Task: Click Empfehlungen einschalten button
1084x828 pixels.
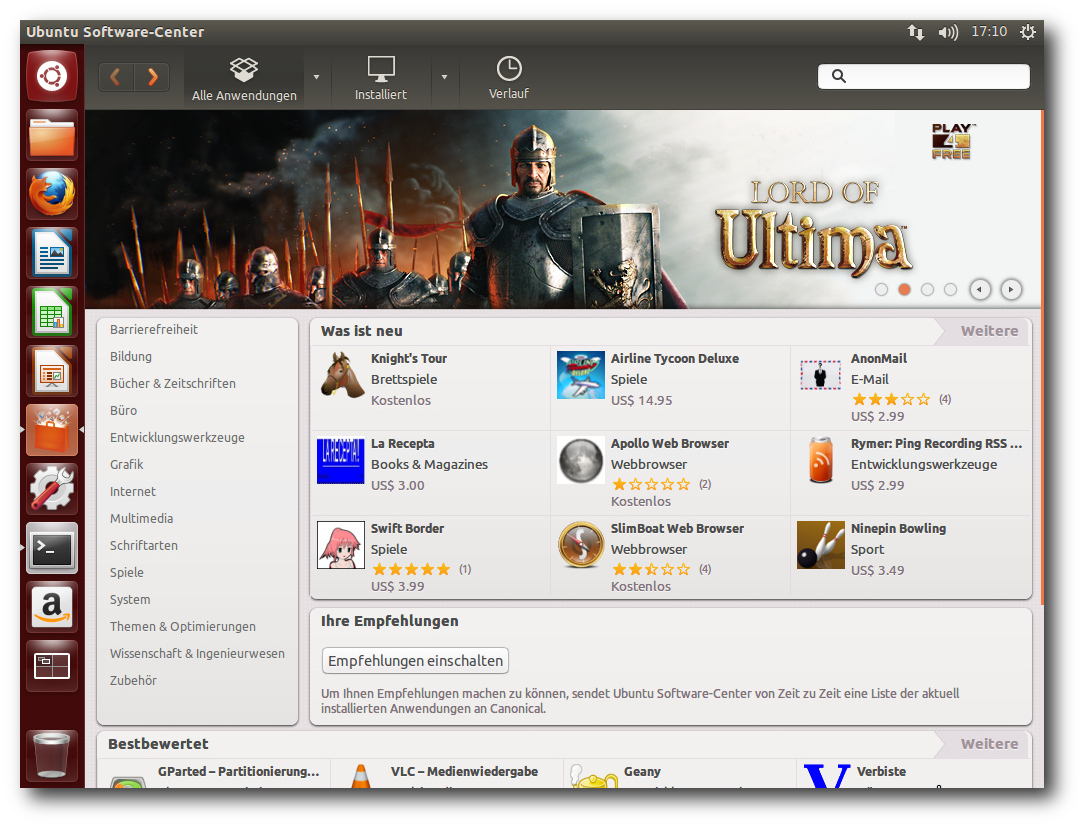Action: point(415,661)
